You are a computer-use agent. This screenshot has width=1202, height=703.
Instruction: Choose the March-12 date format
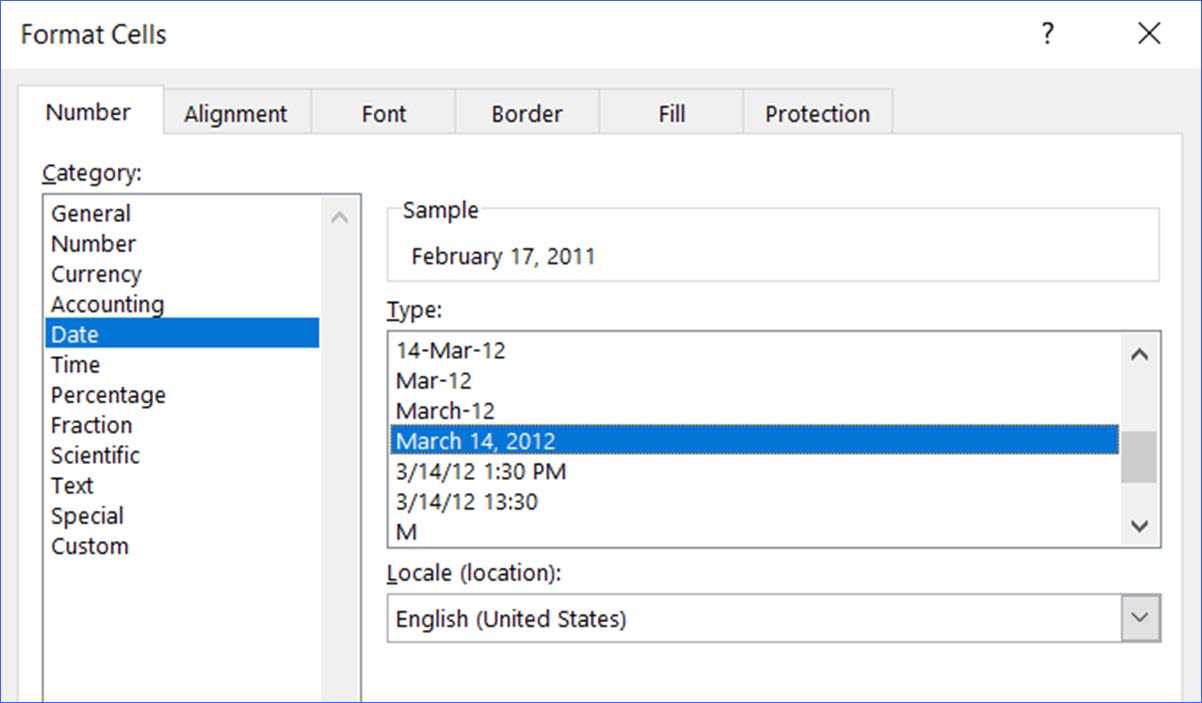[445, 410]
